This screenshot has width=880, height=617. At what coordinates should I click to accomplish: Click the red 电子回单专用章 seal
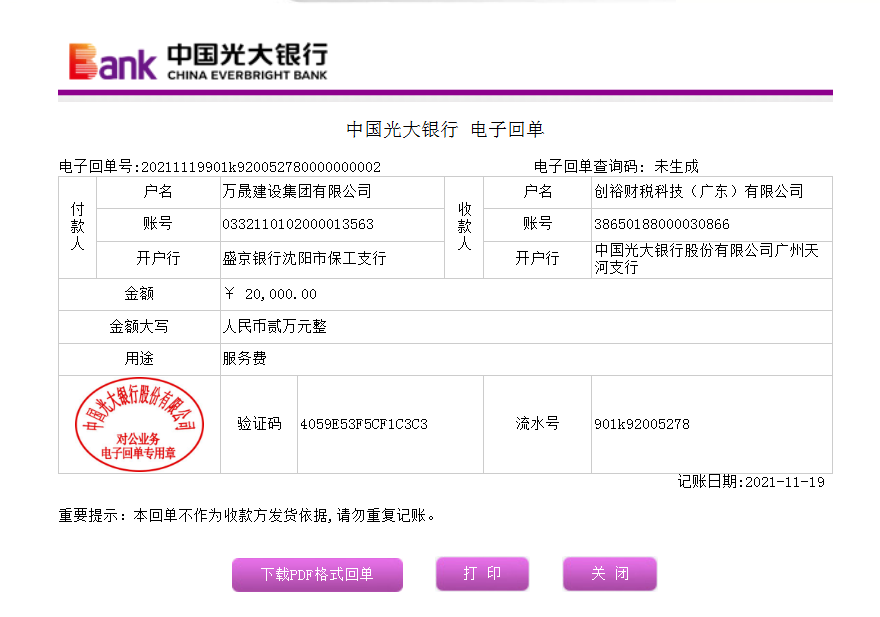point(139,424)
